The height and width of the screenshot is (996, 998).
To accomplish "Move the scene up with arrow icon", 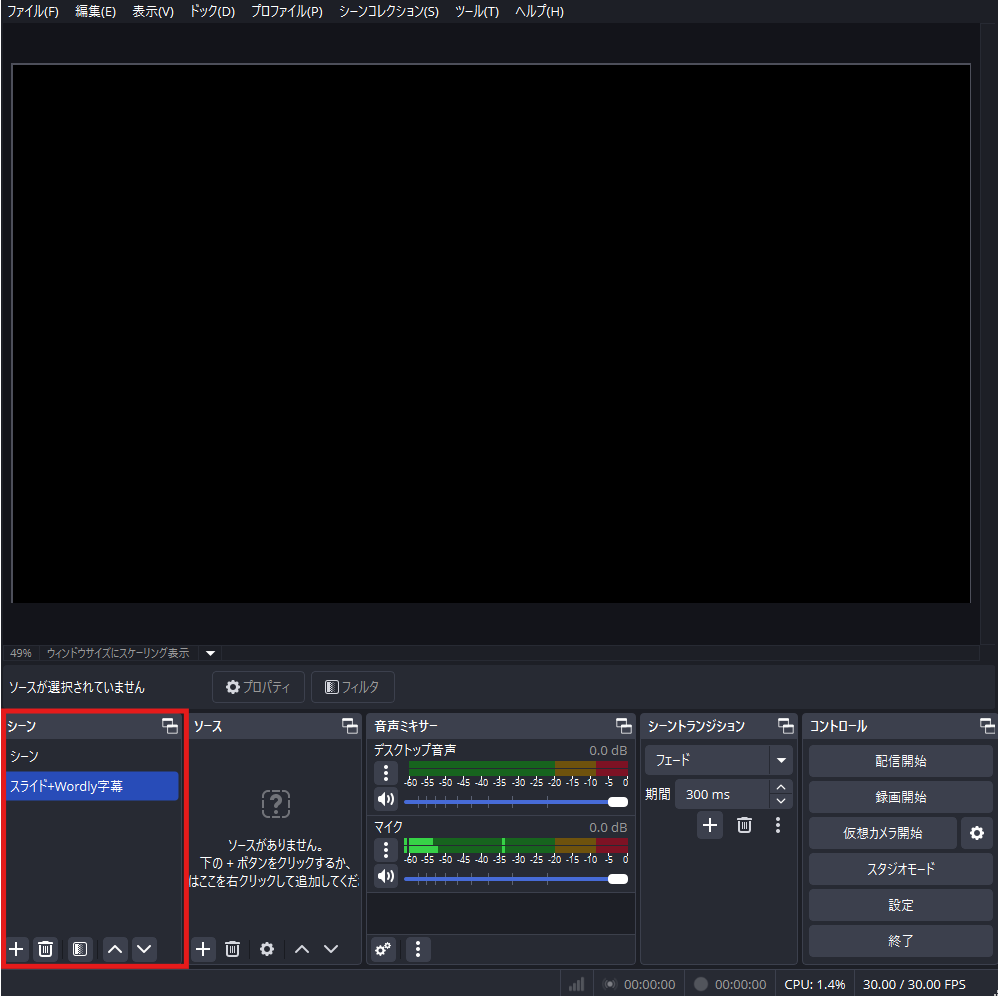I will click(115, 949).
